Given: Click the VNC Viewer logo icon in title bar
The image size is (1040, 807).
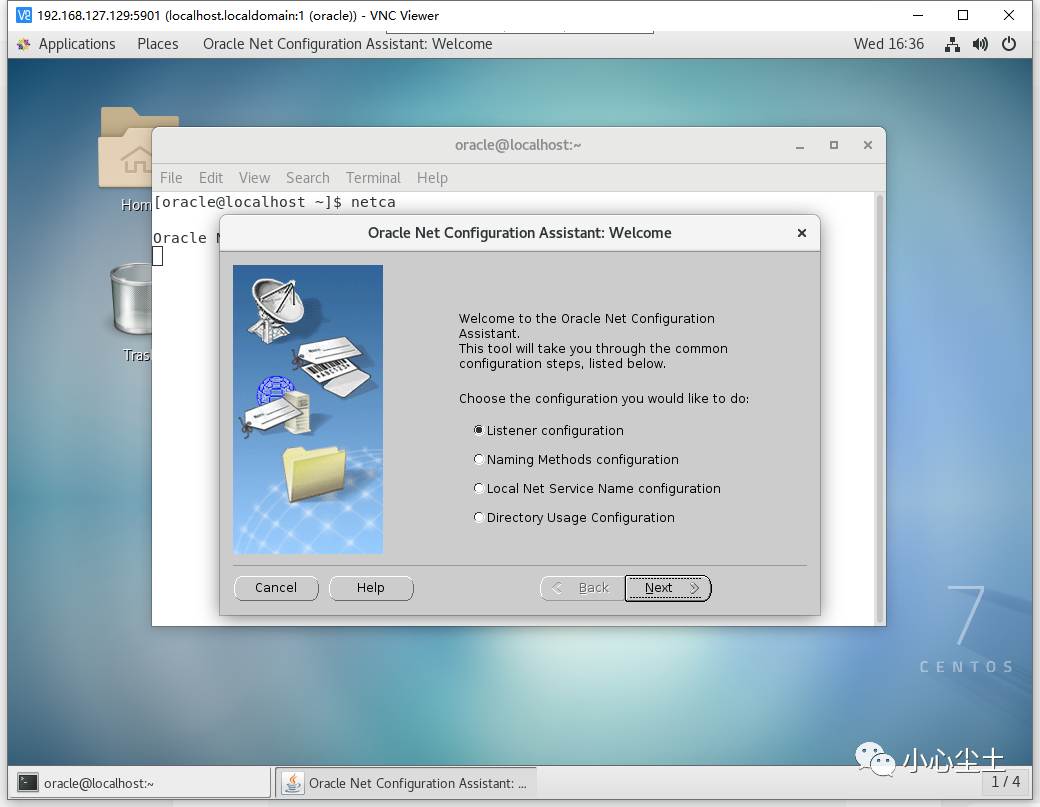Looking at the screenshot, I should 24,15.
